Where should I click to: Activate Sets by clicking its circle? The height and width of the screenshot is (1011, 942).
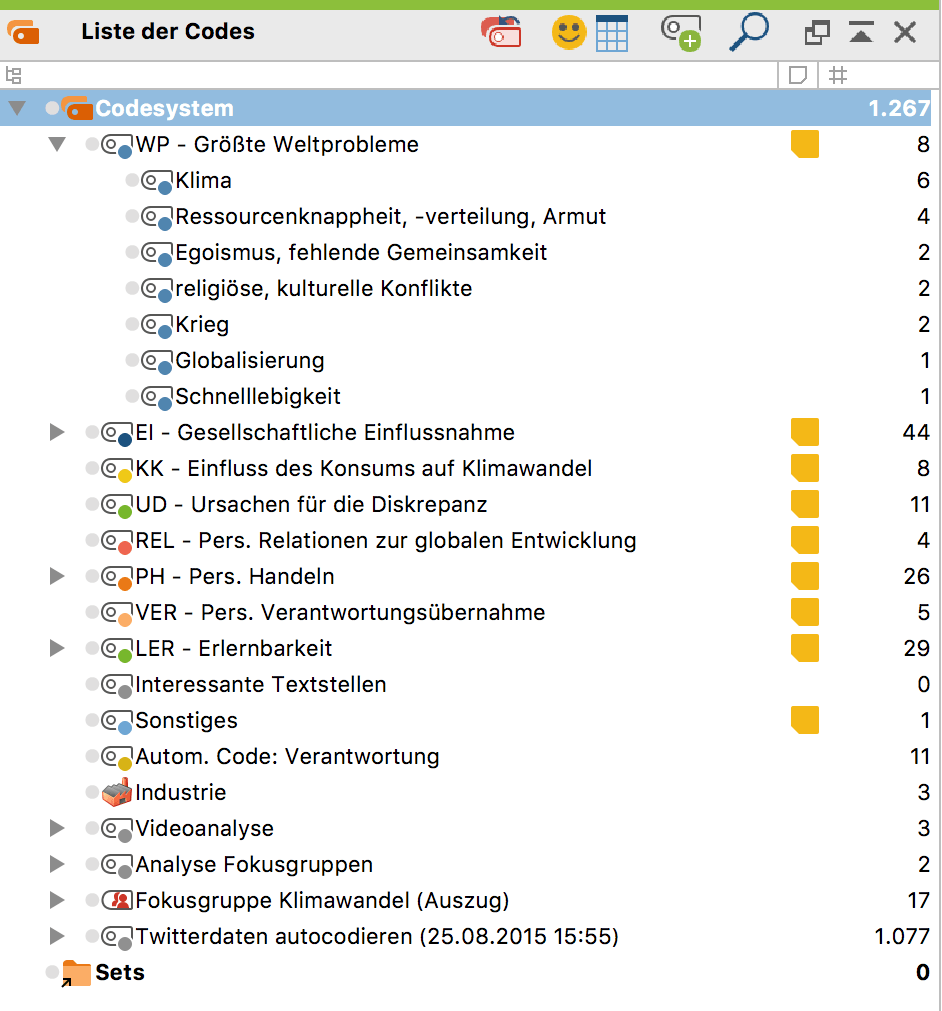pos(51,972)
